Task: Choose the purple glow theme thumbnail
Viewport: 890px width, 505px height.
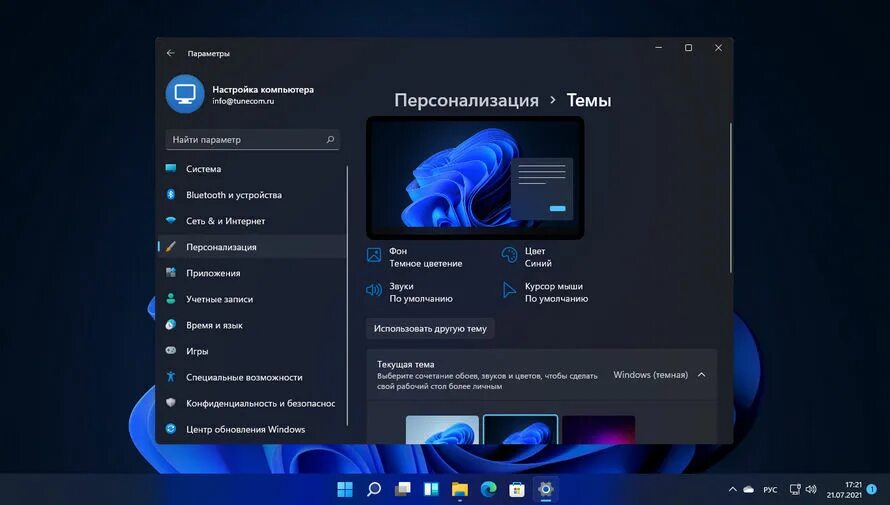Action: click(x=598, y=430)
